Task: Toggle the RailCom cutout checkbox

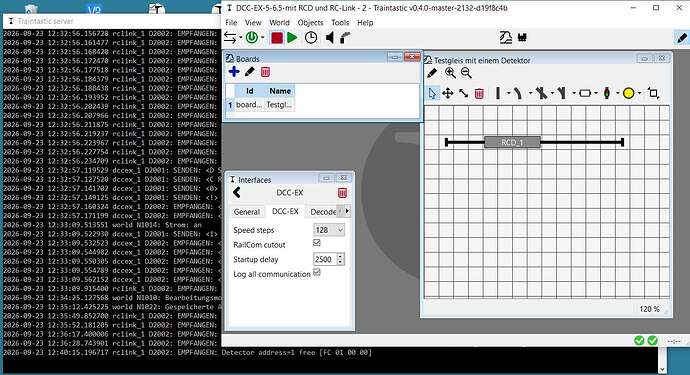Action: click(316, 243)
